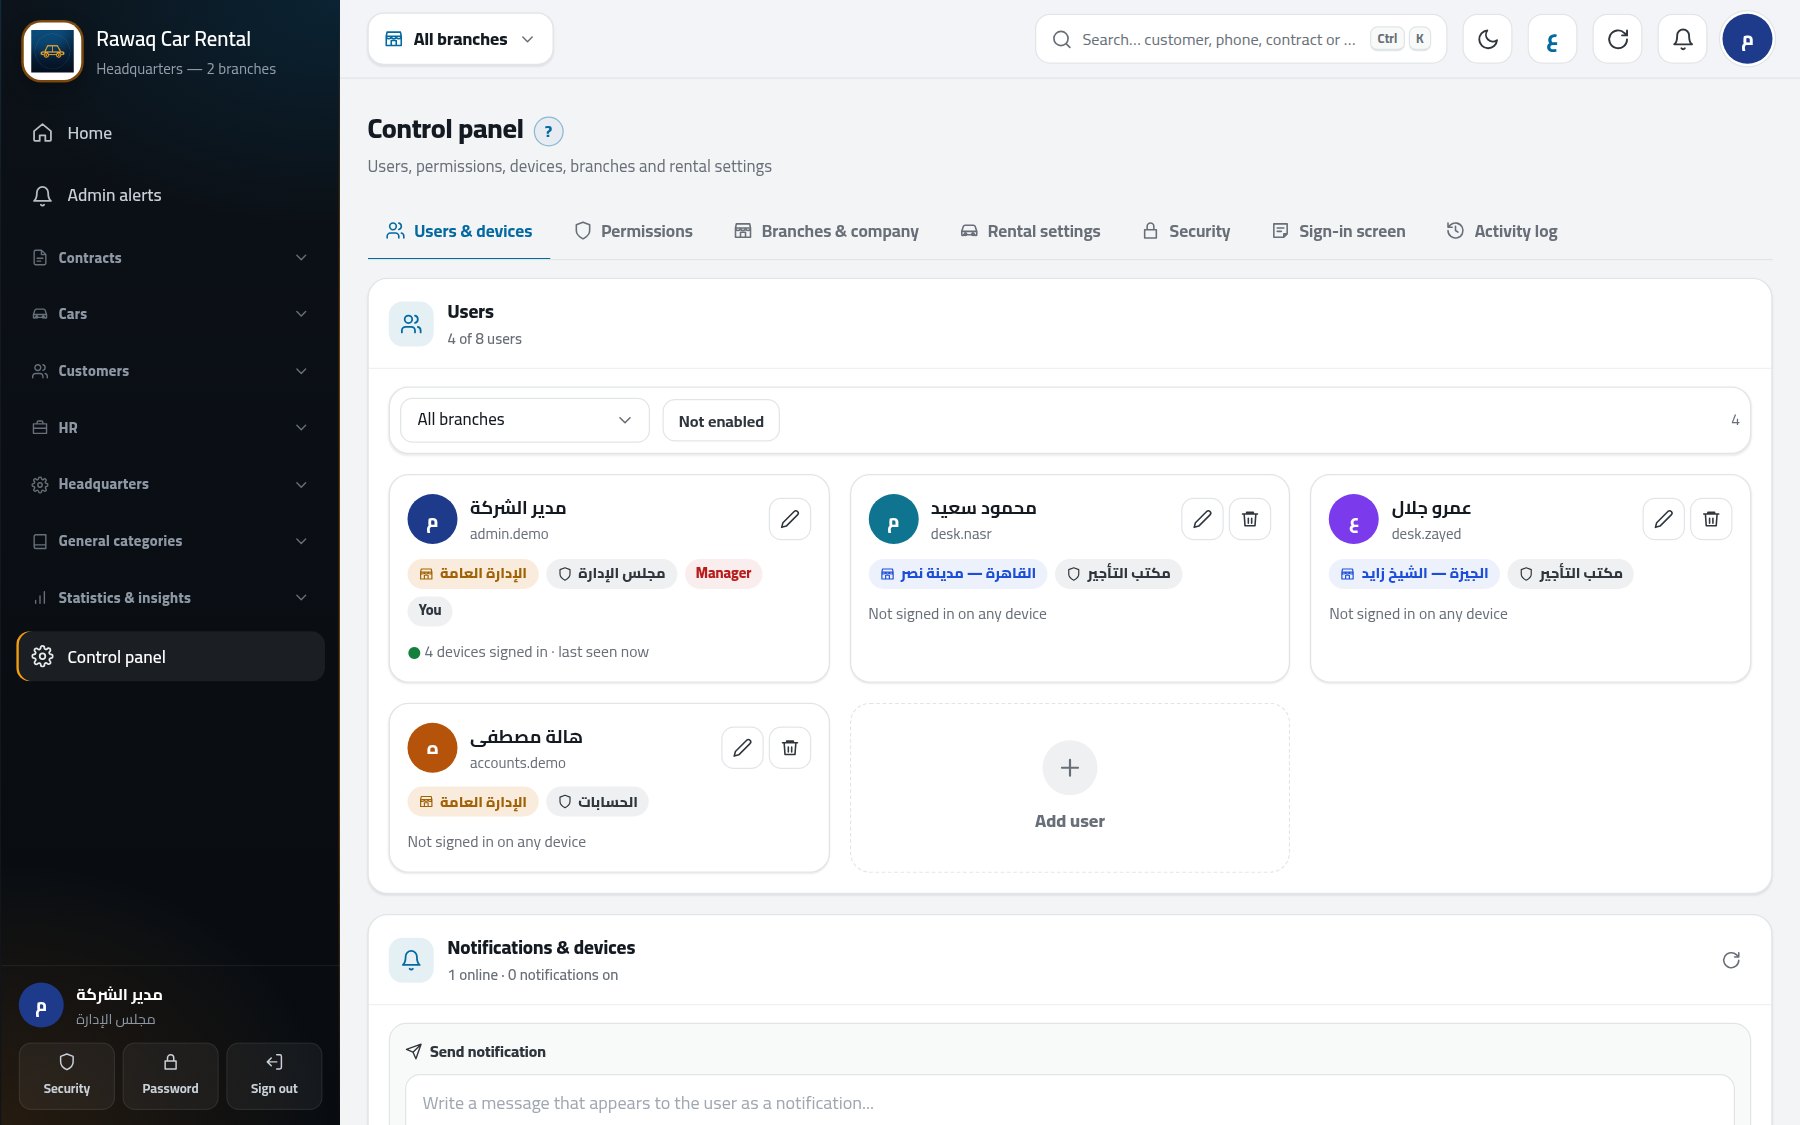Switch language with the Arabic letter button
The width and height of the screenshot is (1800, 1125).
click(x=1552, y=39)
